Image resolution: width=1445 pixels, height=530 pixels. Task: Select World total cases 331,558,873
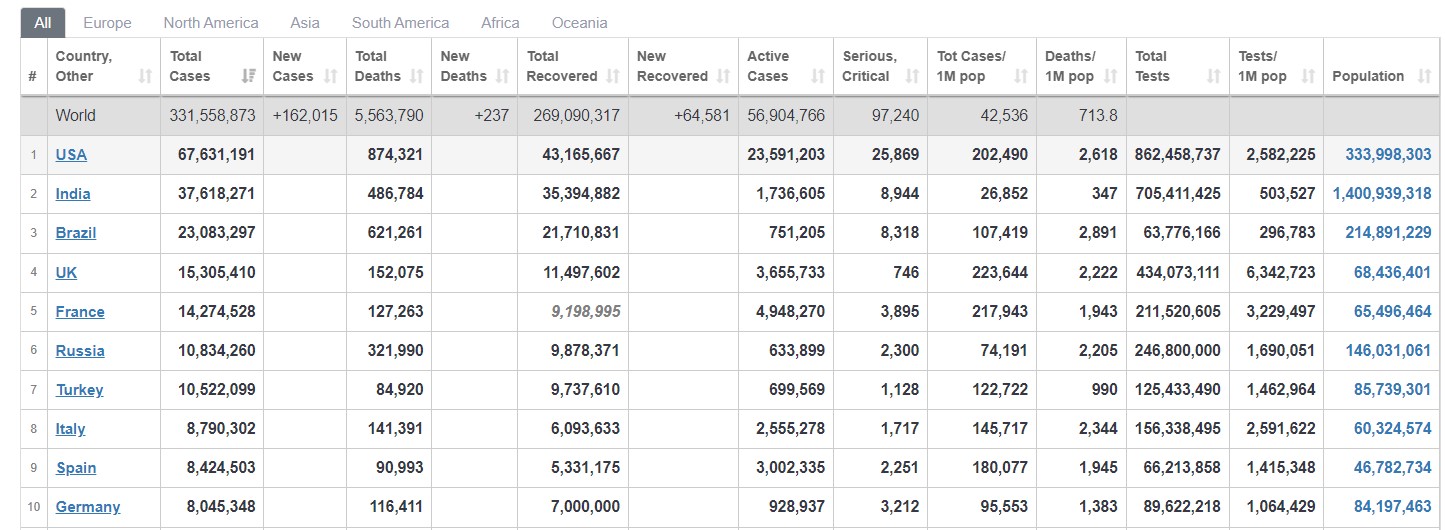point(212,116)
